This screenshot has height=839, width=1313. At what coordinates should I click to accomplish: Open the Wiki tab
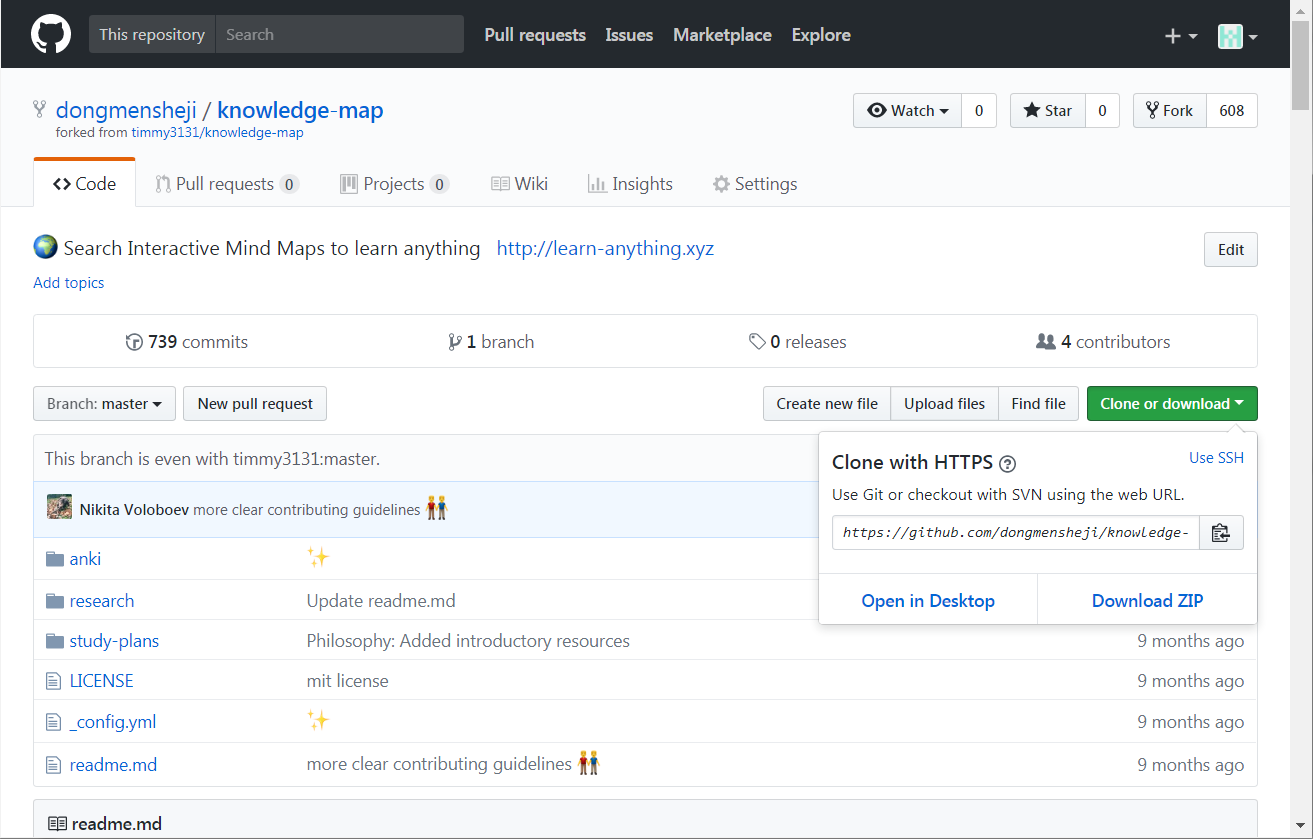[x=519, y=184]
